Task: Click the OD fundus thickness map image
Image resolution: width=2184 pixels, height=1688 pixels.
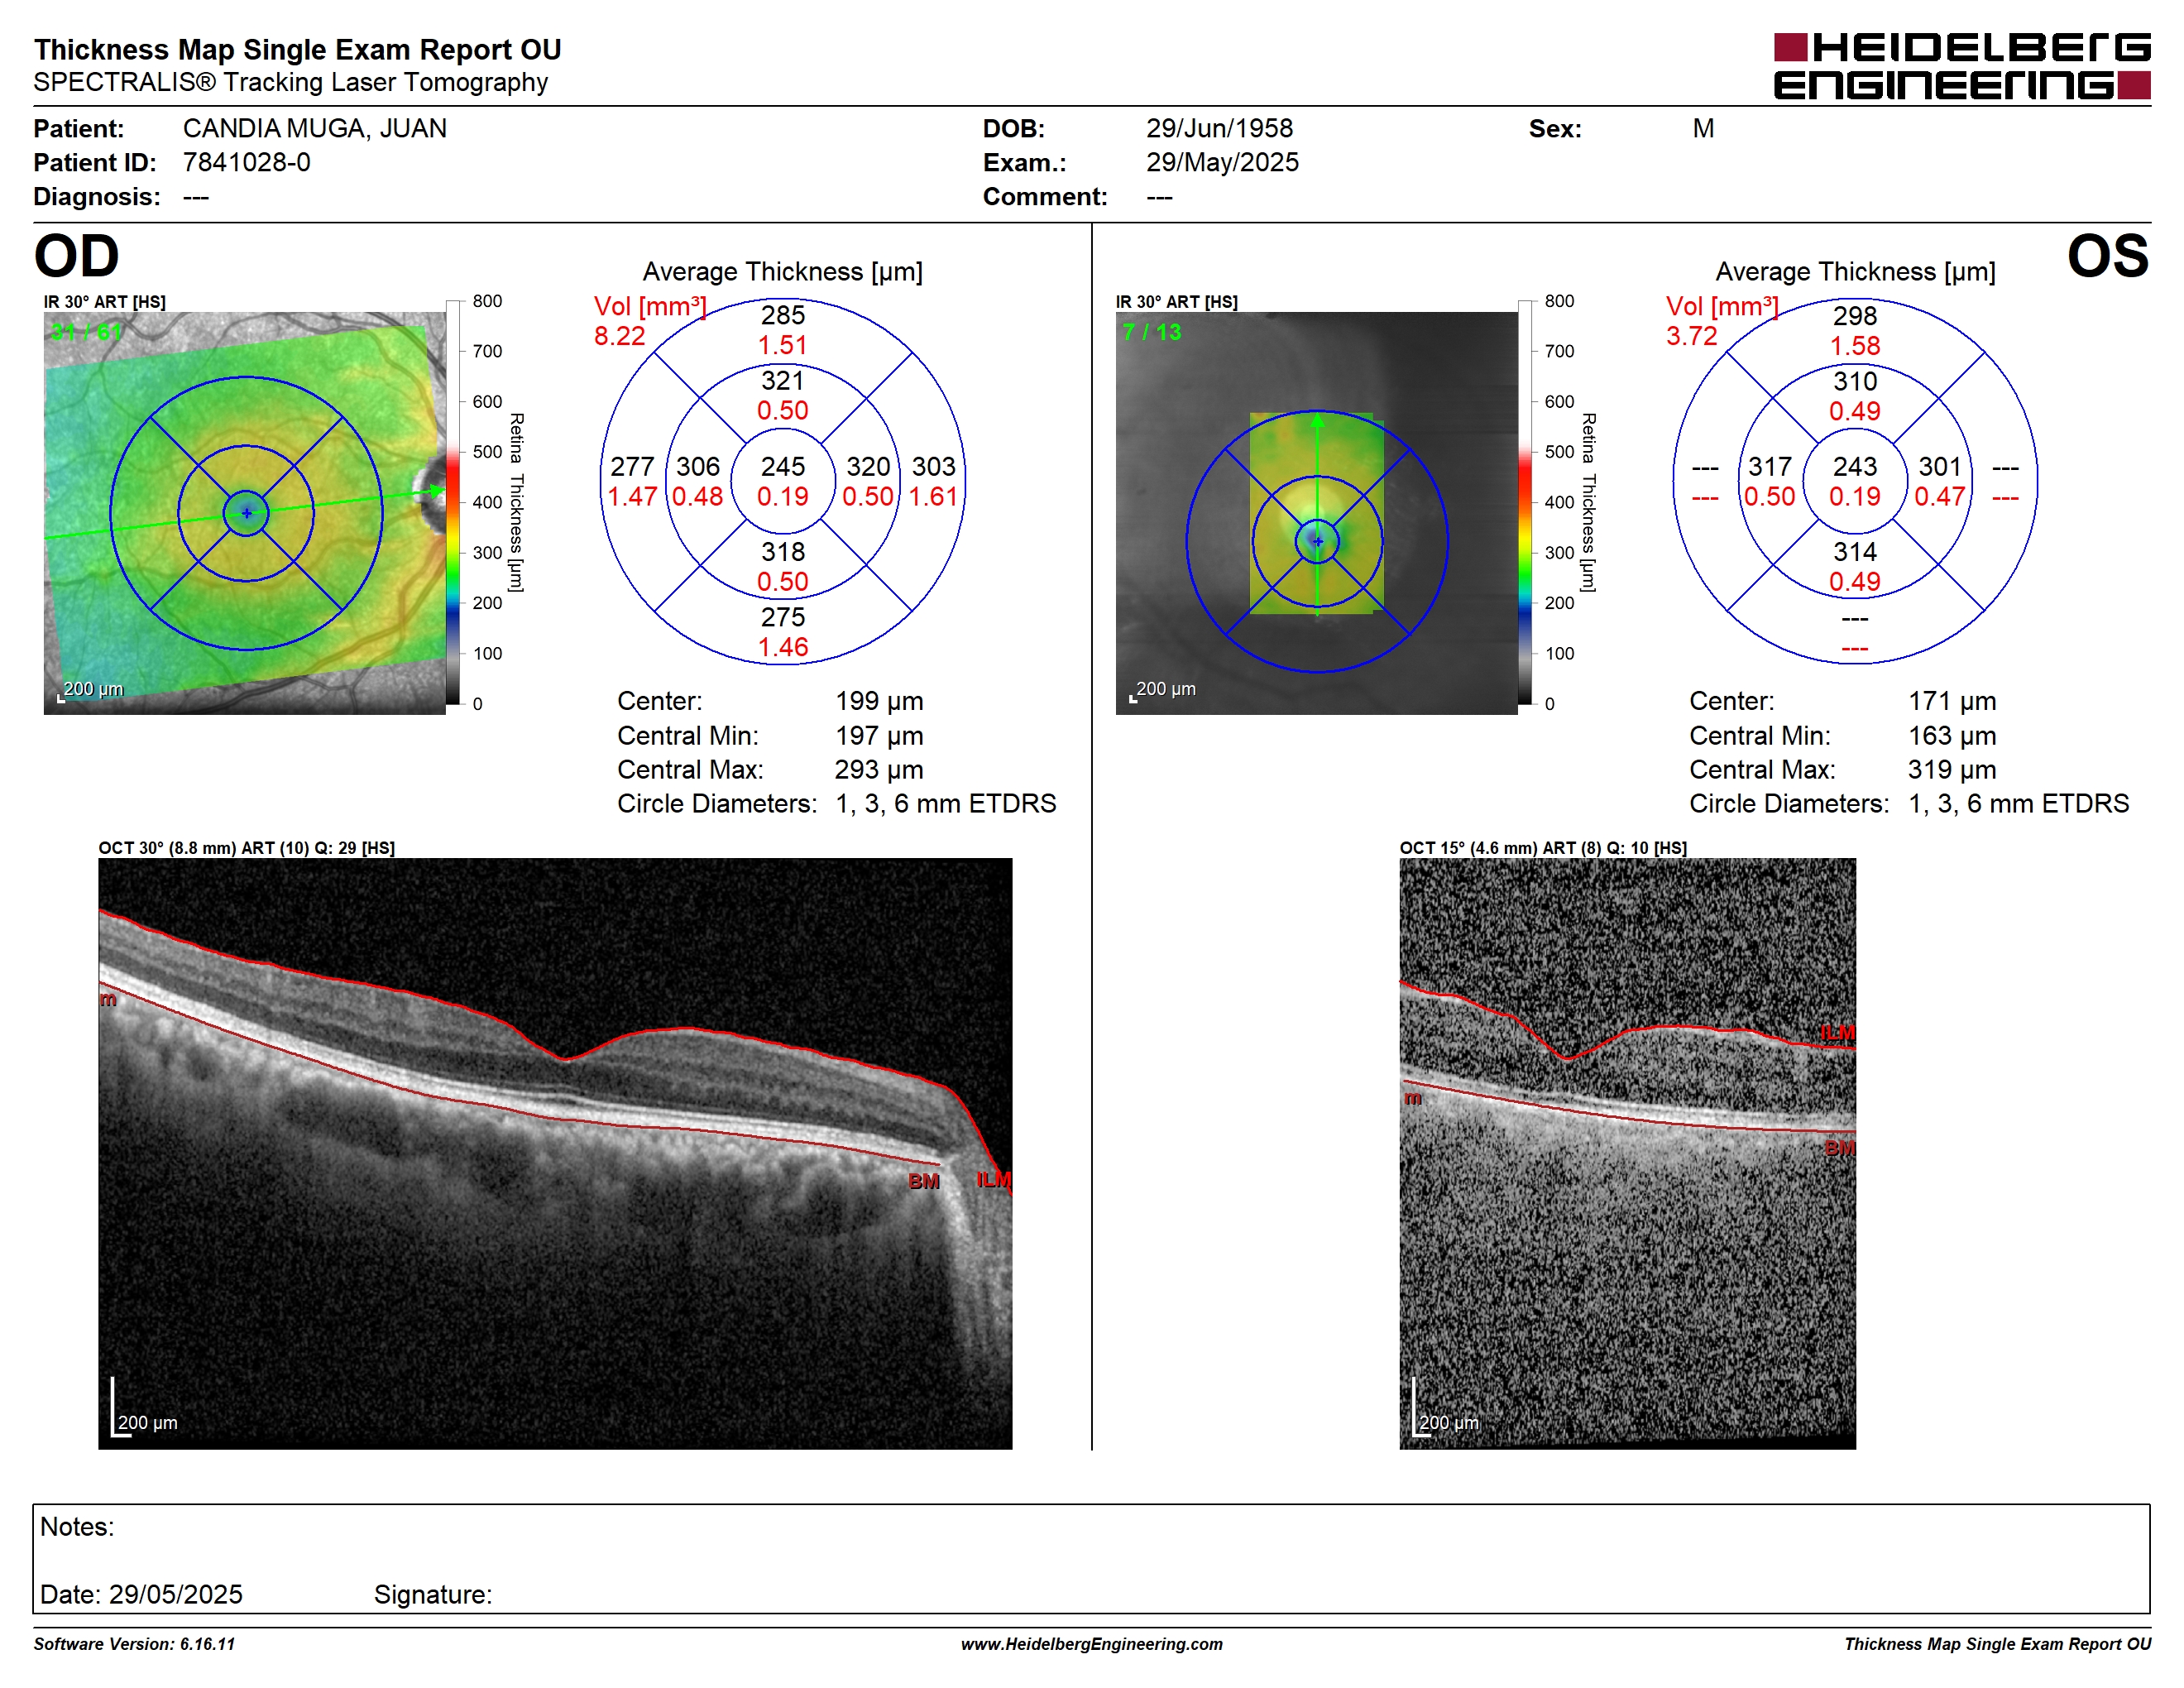Action: (x=245, y=513)
